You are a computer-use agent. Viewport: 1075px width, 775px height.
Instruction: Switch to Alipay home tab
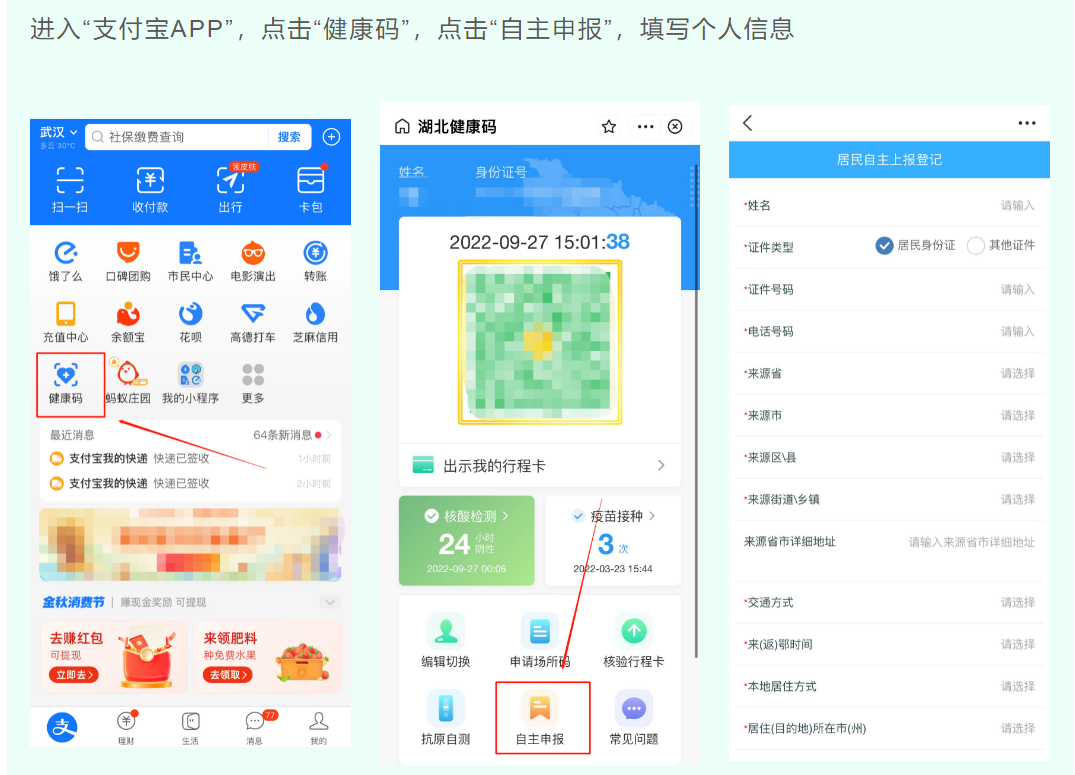point(62,727)
